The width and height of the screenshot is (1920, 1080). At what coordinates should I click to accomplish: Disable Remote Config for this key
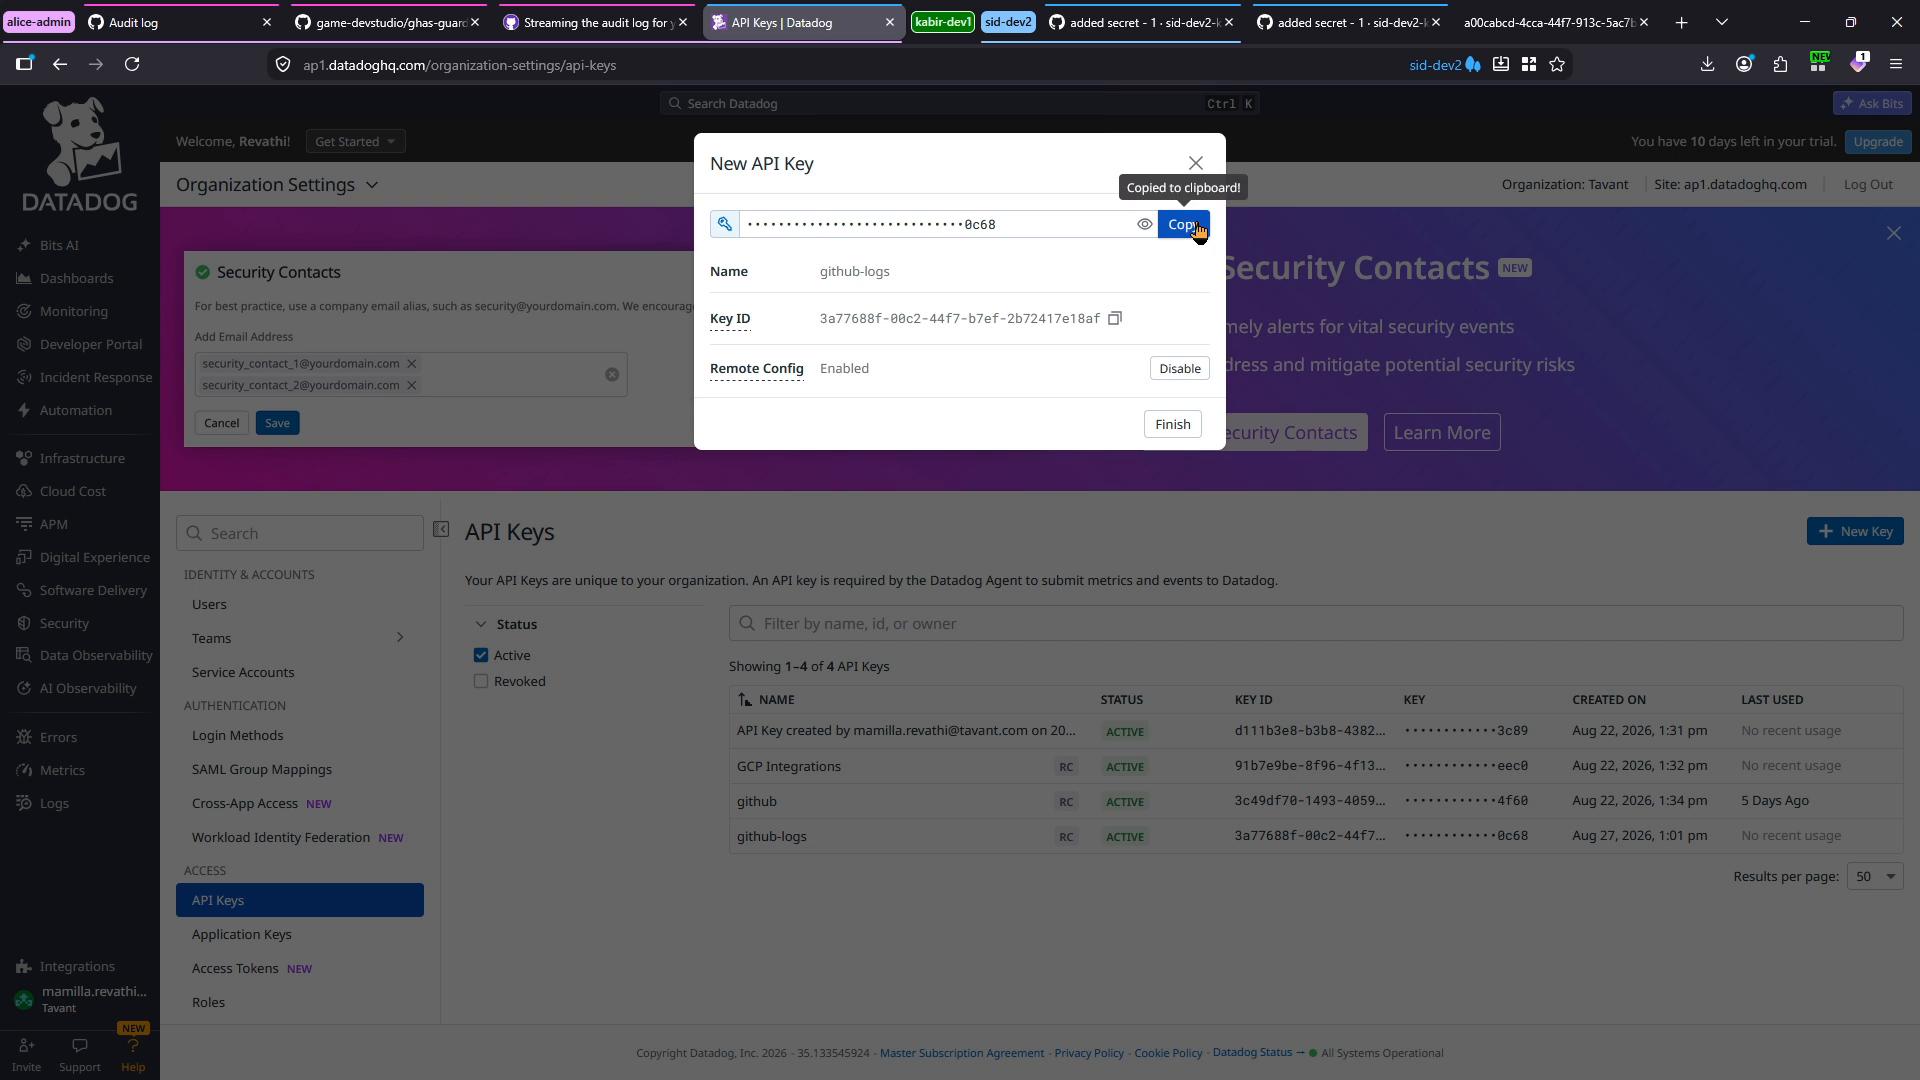1179,368
